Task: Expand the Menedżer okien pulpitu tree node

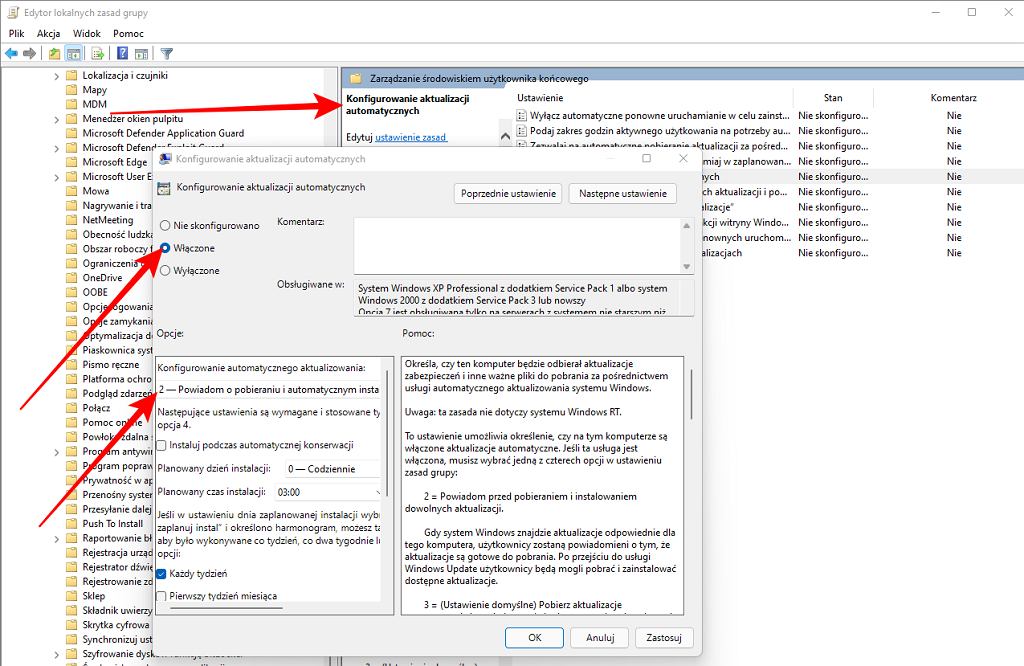Action: (x=56, y=119)
